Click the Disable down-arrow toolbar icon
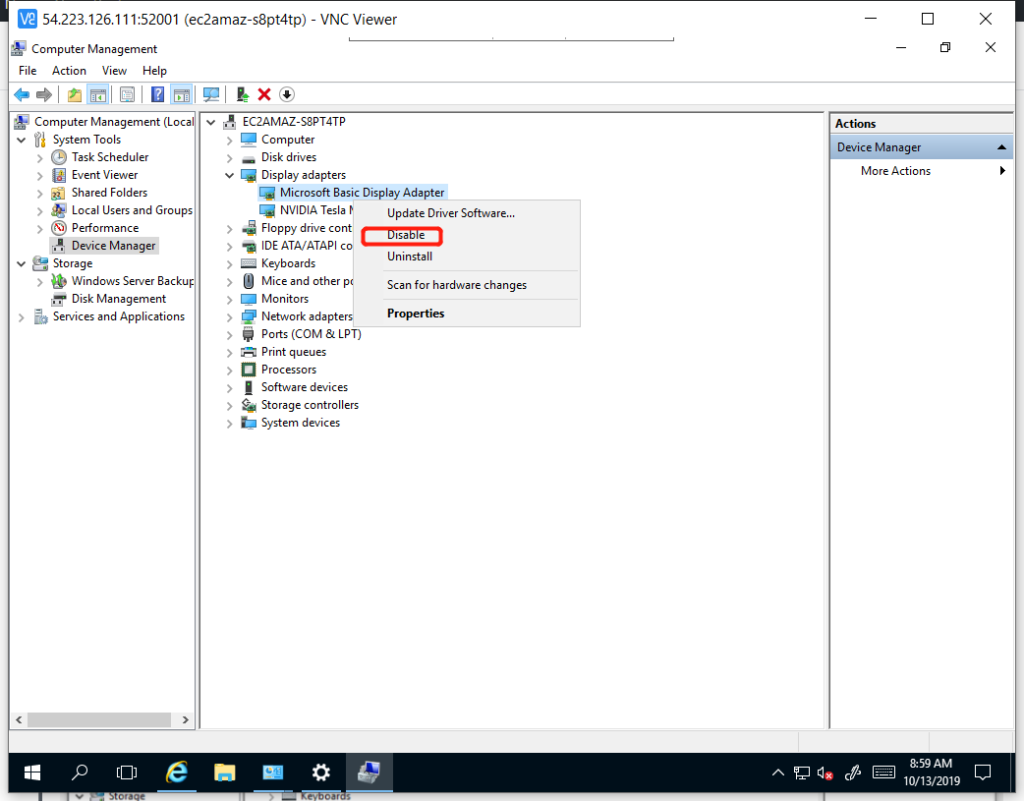 point(287,95)
